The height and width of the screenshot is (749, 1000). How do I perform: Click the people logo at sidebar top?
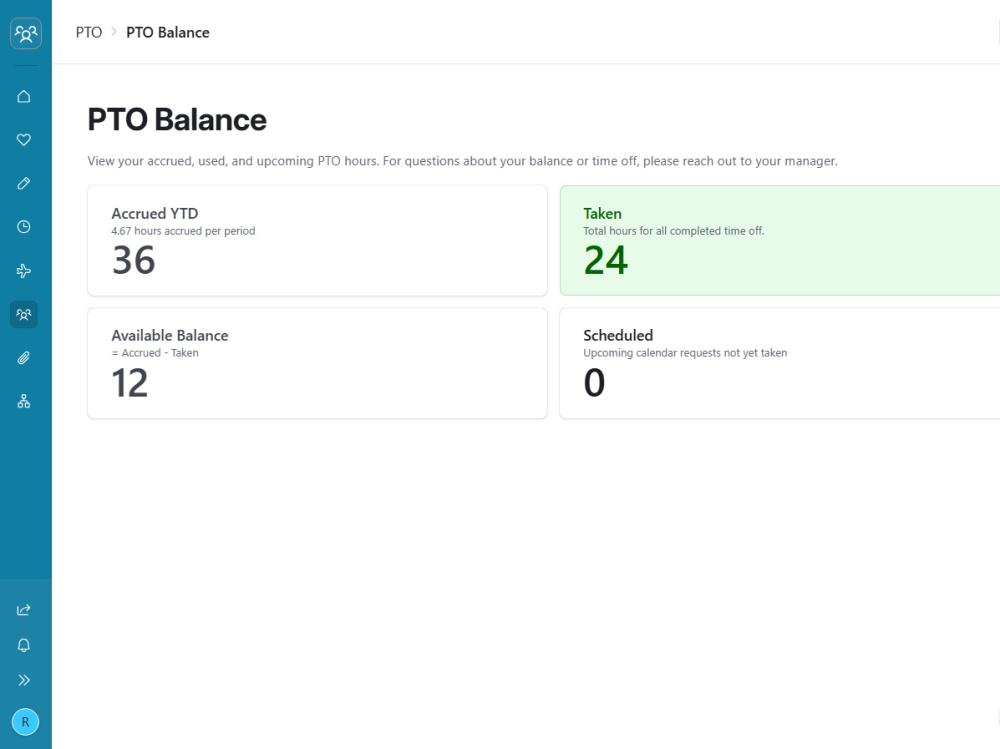click(26, 33)
